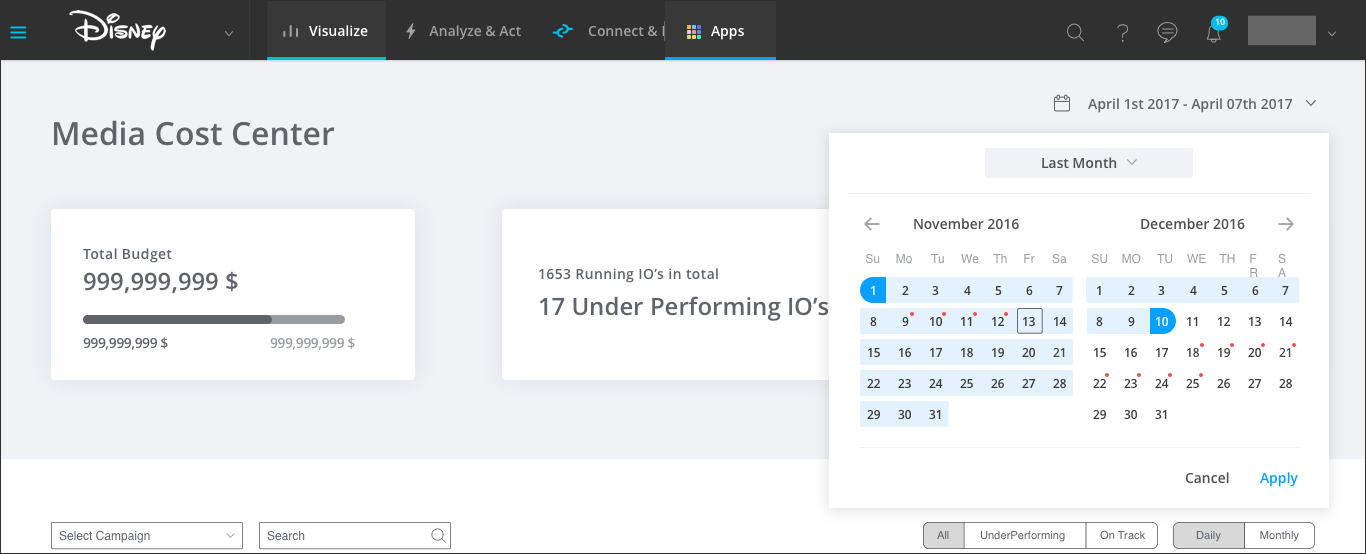Open notifications bell with badge 10
Image resolution: width=1366 pixels, height=554 pixels.
pyautogui.click(x=1214, y=32)
